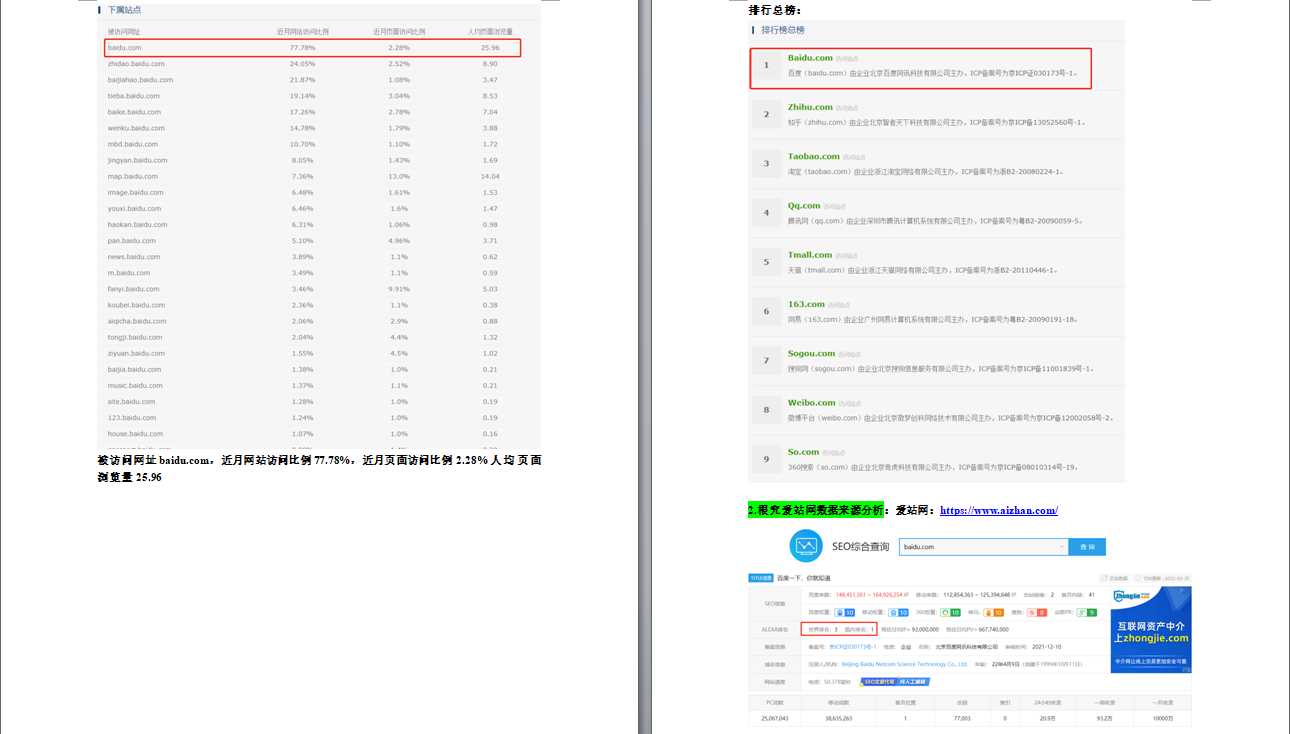Click the Baidu.com ranking title

coord(810,58)
